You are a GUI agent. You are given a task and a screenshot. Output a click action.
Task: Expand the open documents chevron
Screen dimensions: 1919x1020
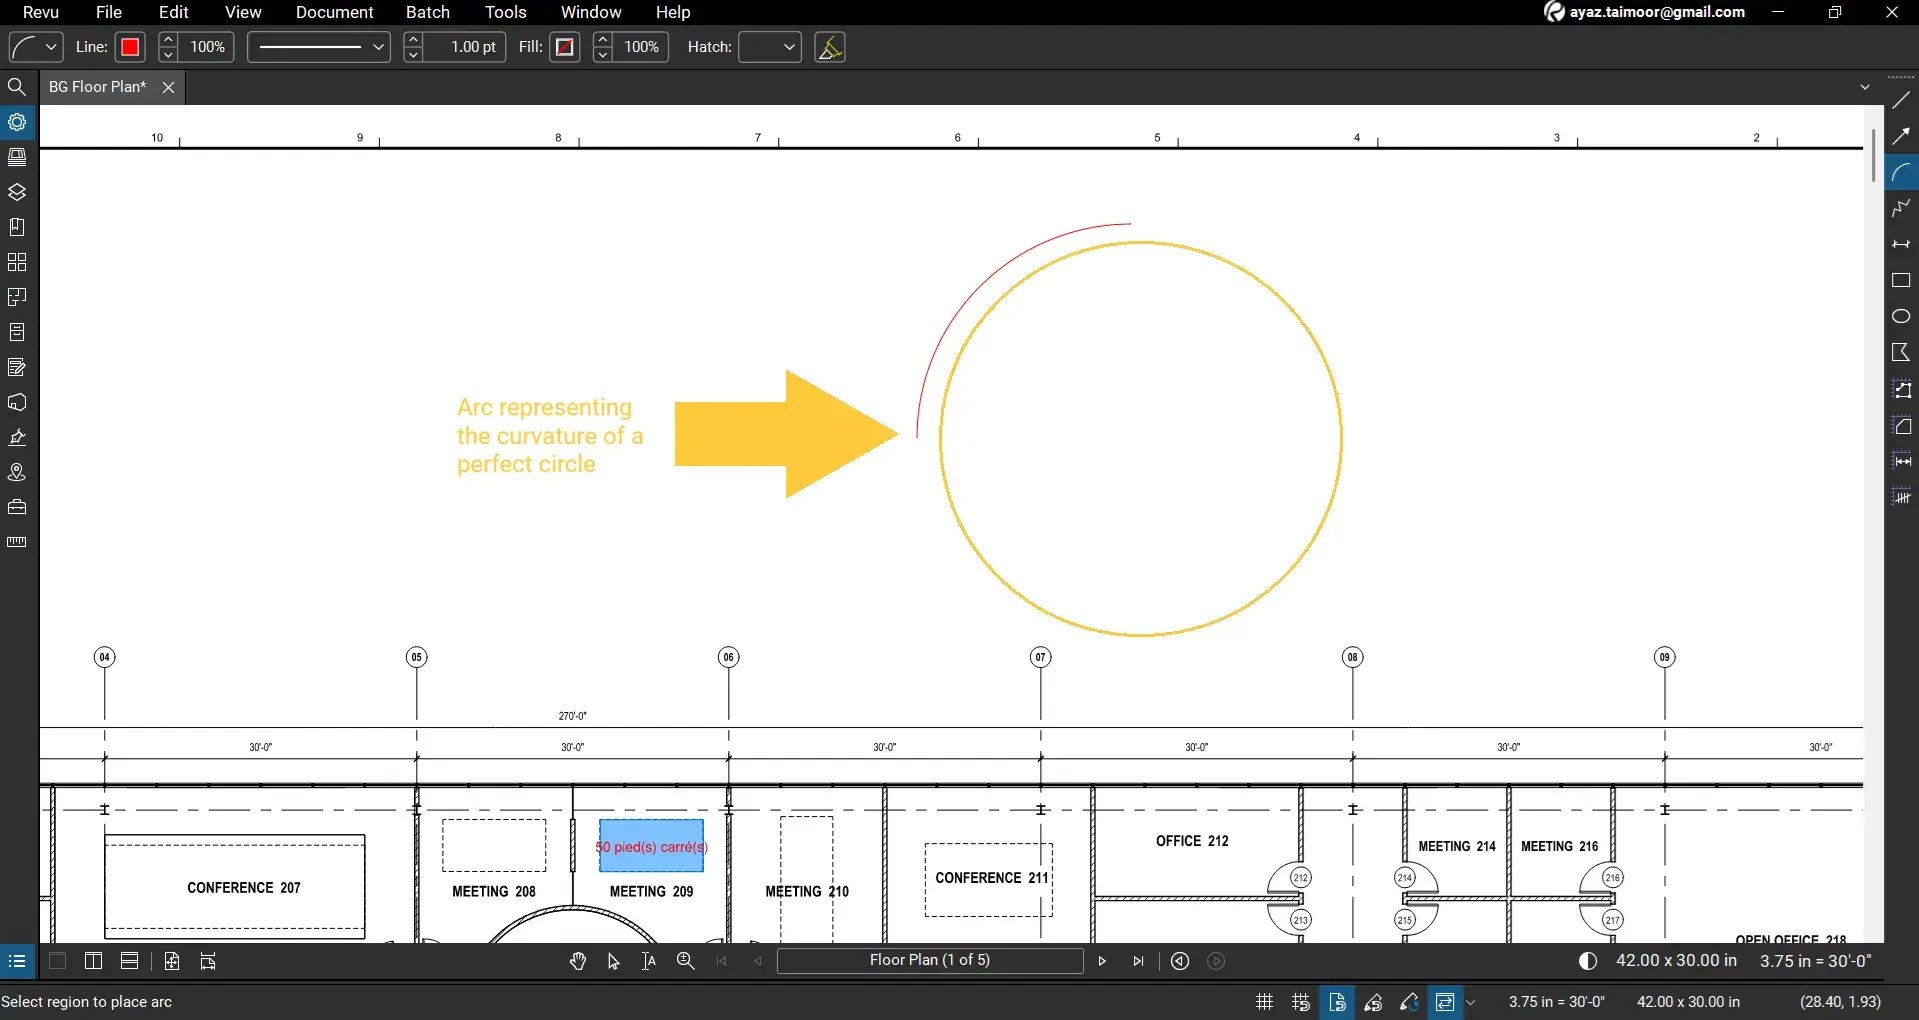[x=1864, y=87]
